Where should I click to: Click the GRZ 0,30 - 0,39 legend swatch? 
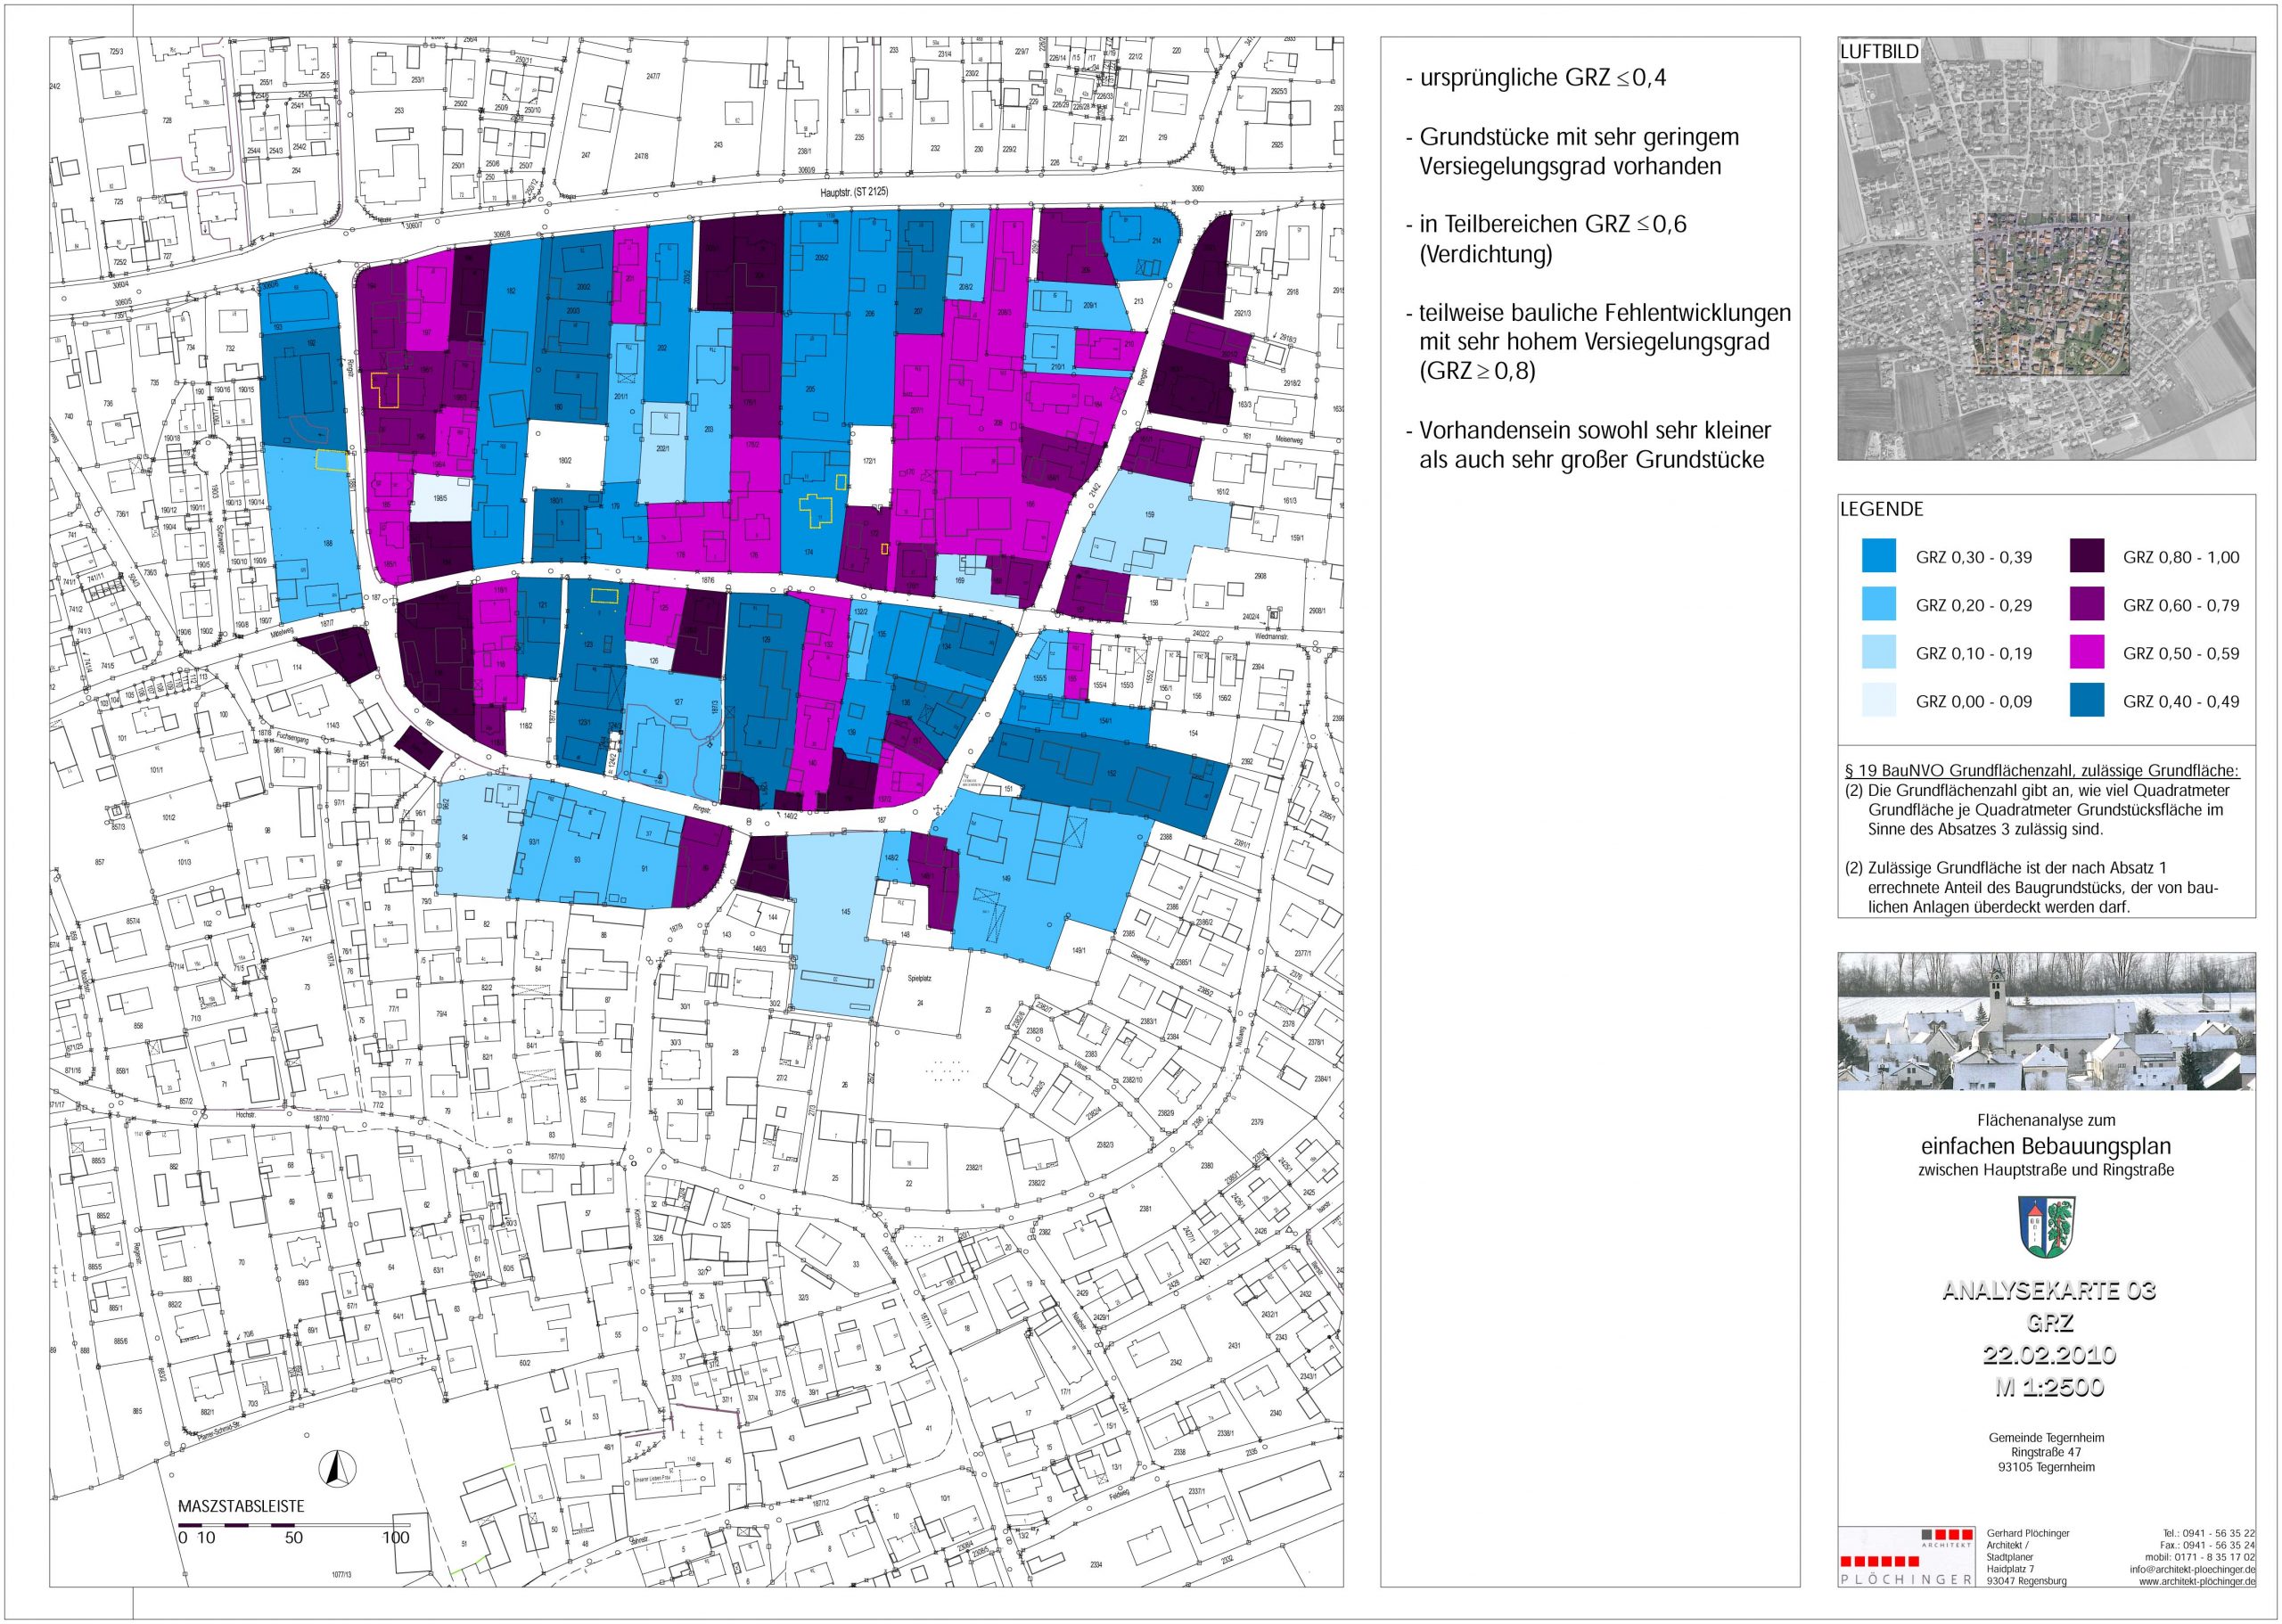(1879, 557)
